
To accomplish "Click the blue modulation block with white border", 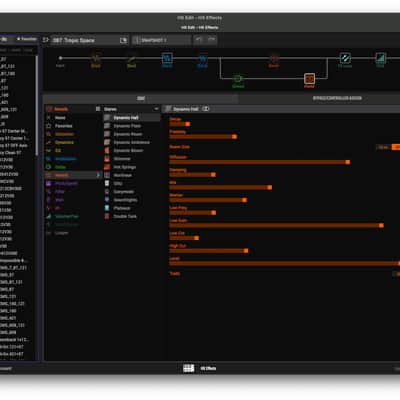I will coord(167,58).
